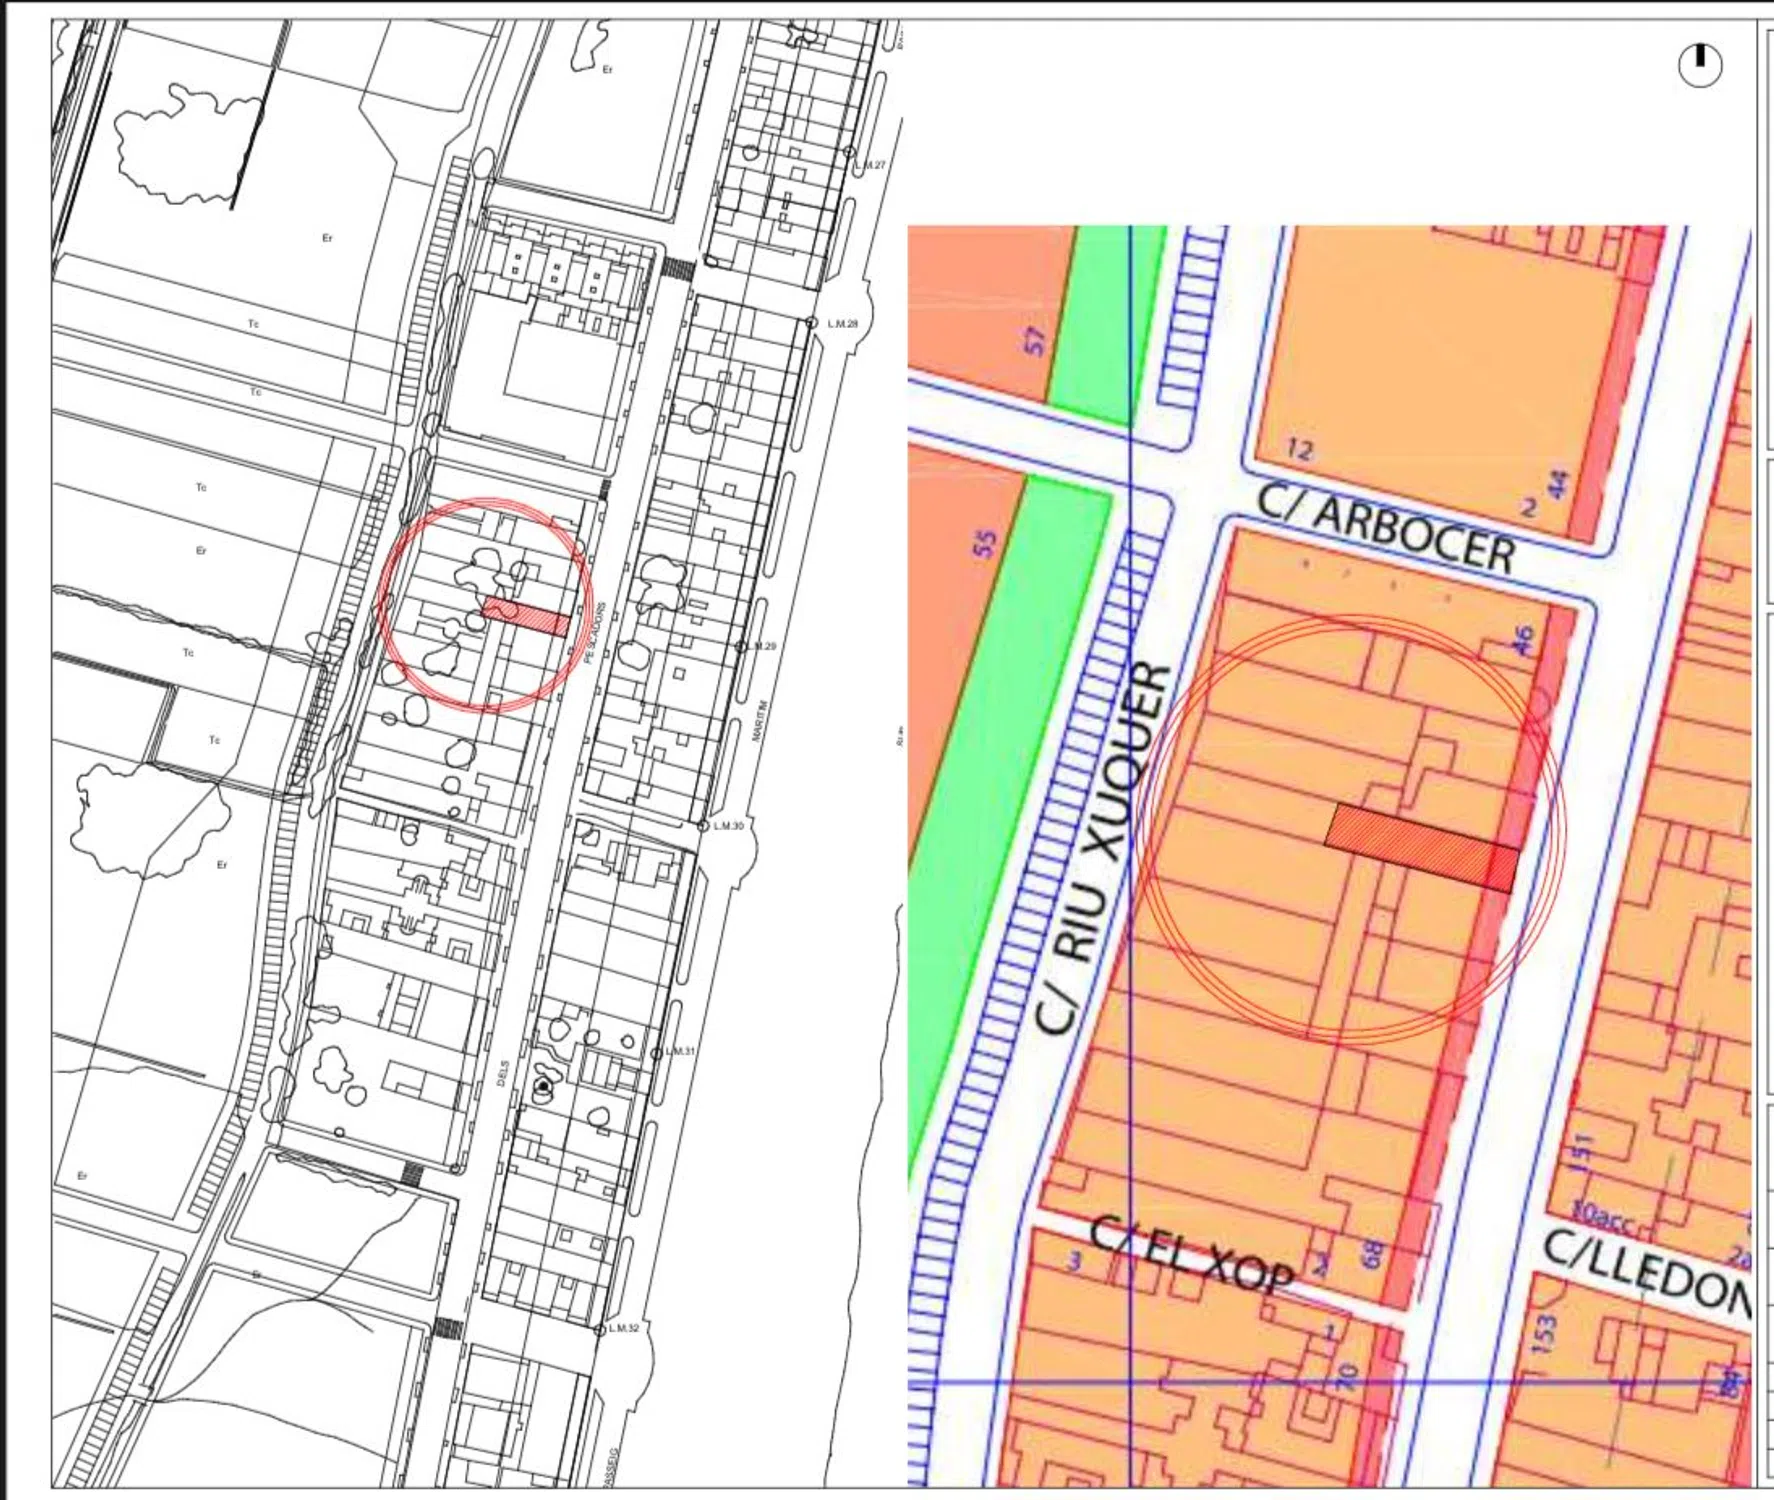This screenshot has height=1500, width=1774.
Task: Click the large cloud-shaped tree outline top left
Action: click(178, 145)
